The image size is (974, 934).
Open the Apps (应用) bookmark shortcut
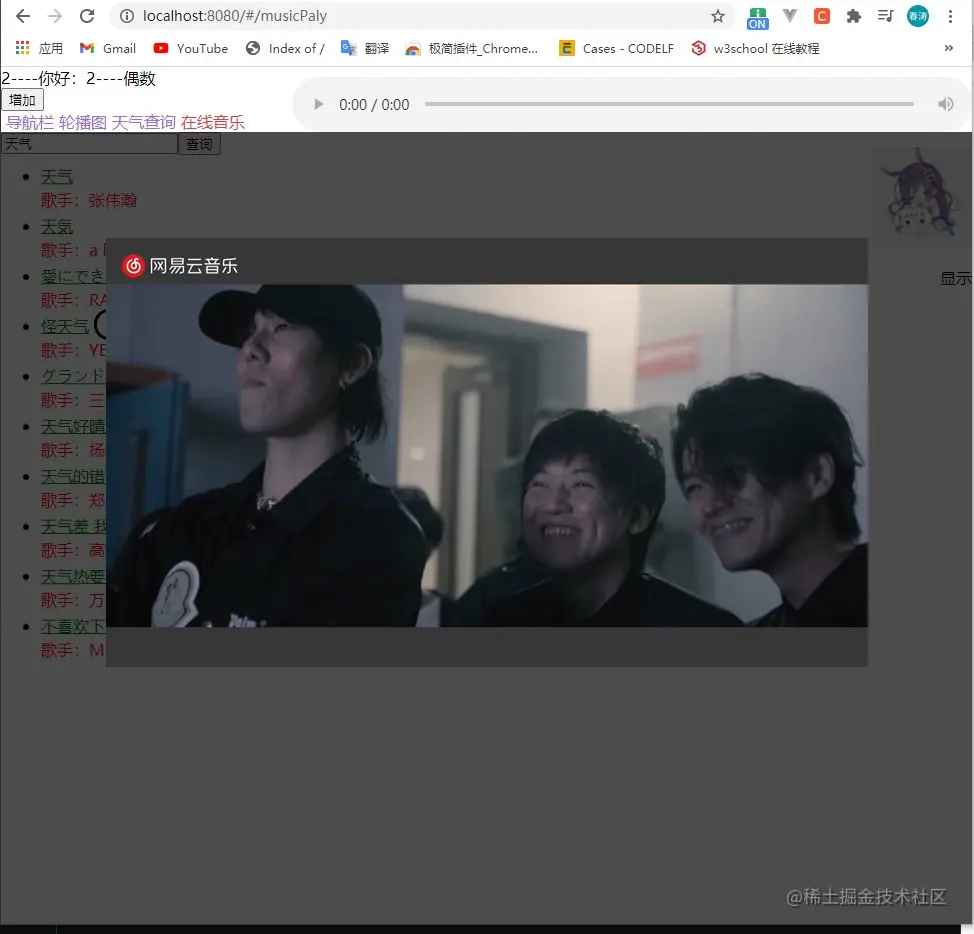click(x=39, y=48)
